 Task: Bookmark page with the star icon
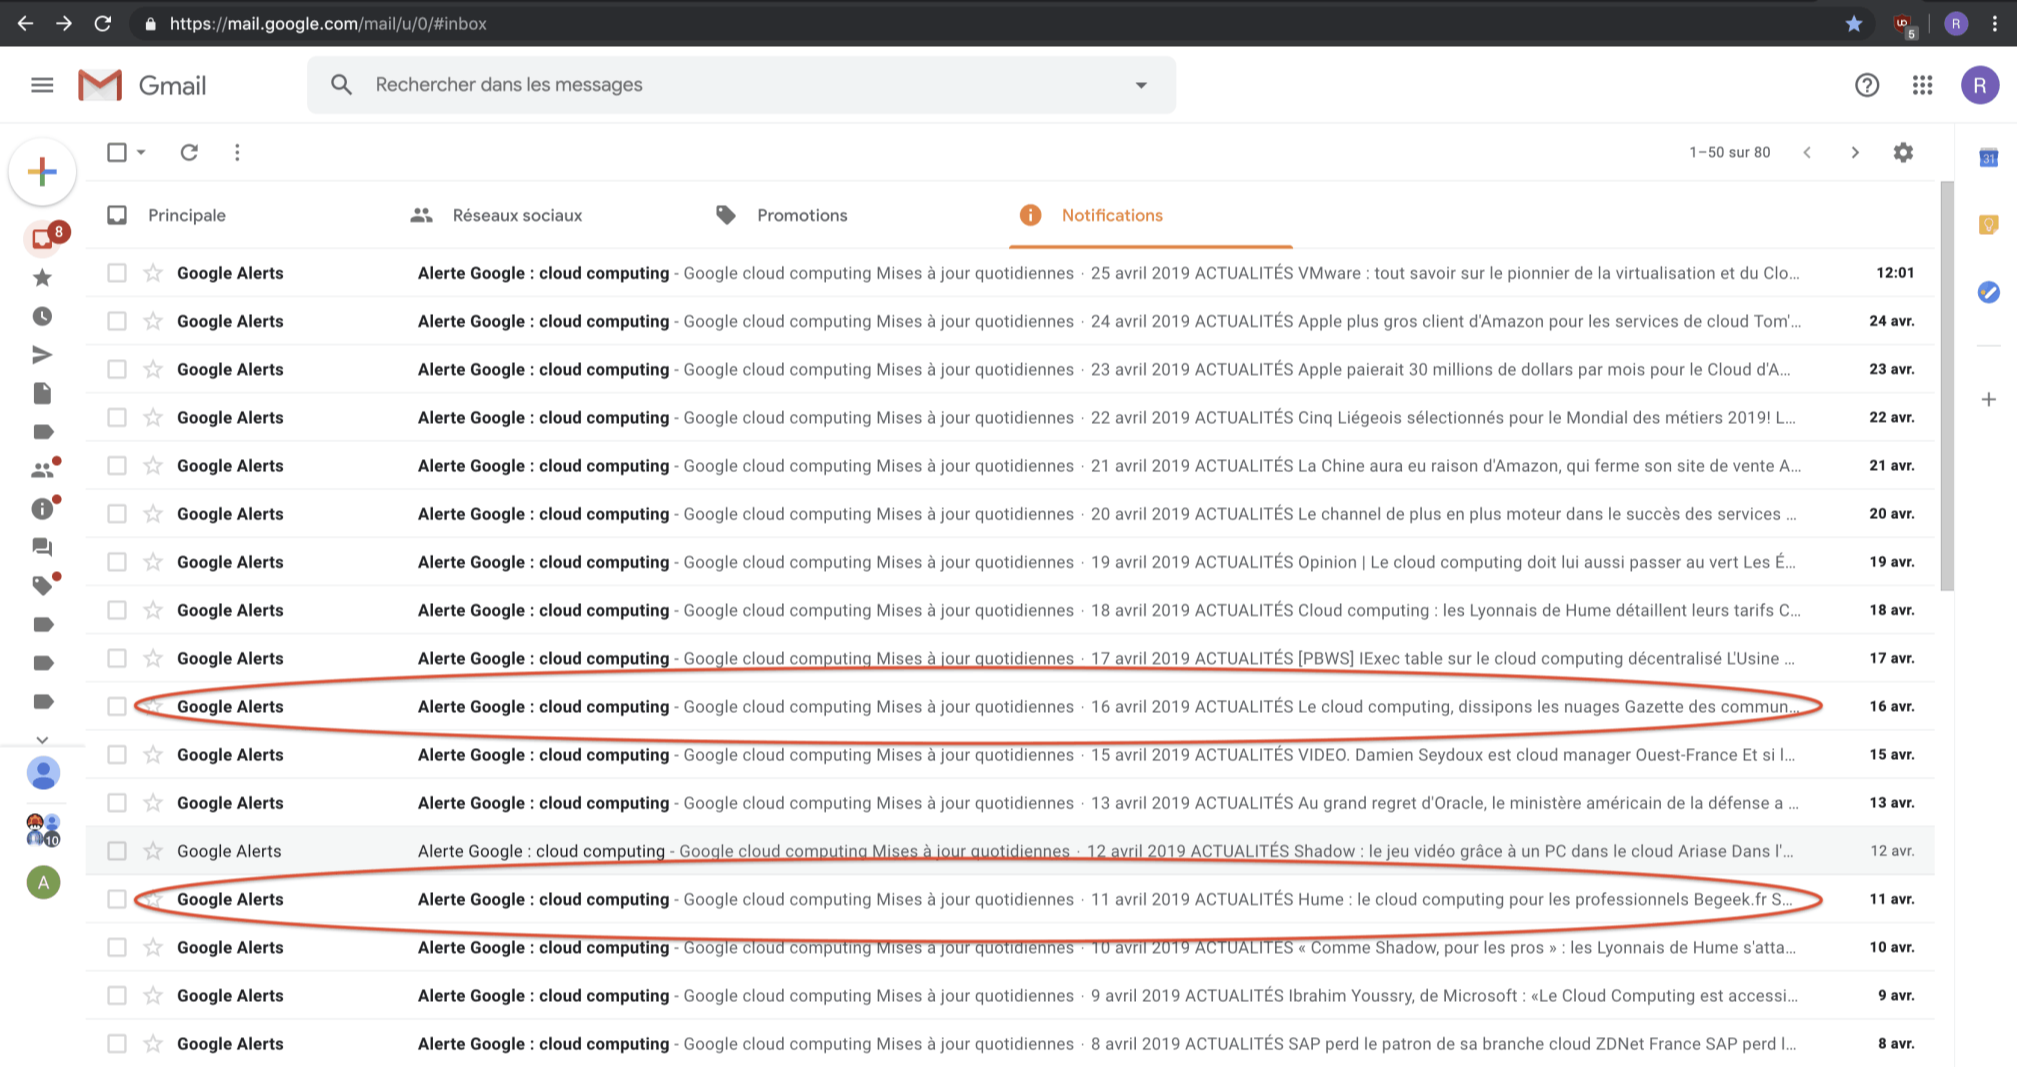1853,23
